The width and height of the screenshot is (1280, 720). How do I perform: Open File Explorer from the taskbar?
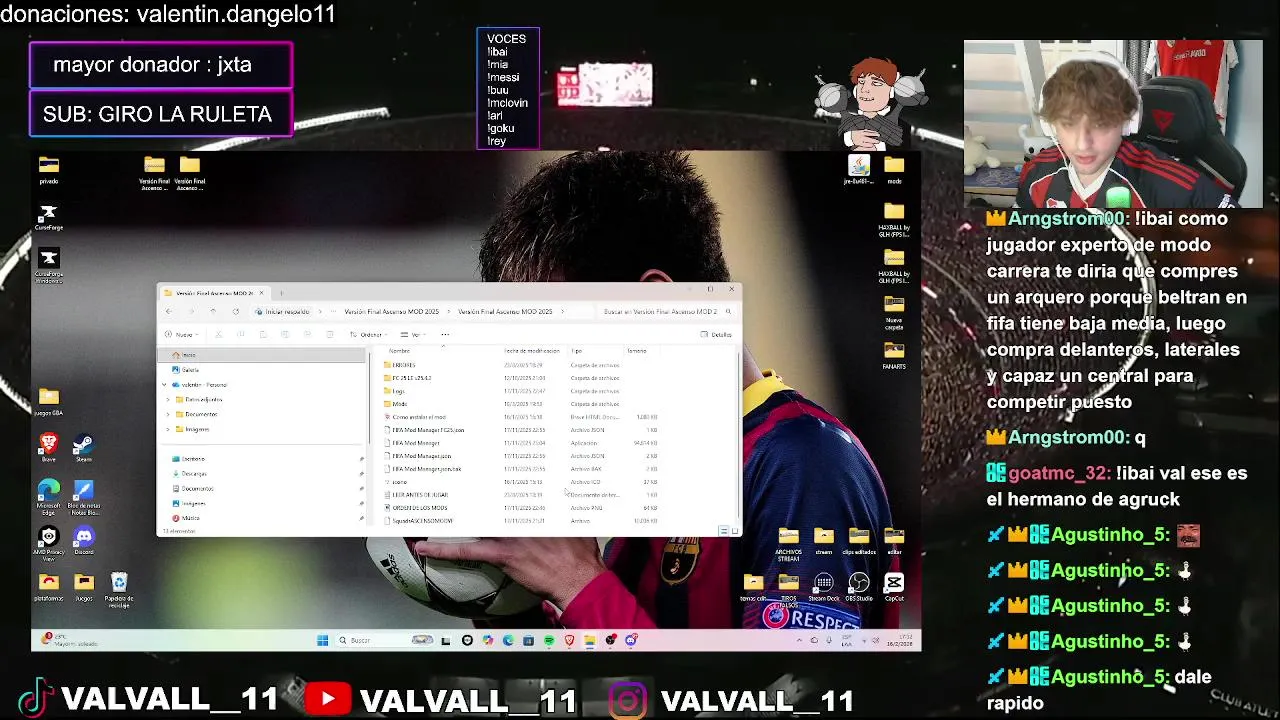(589, 640)
